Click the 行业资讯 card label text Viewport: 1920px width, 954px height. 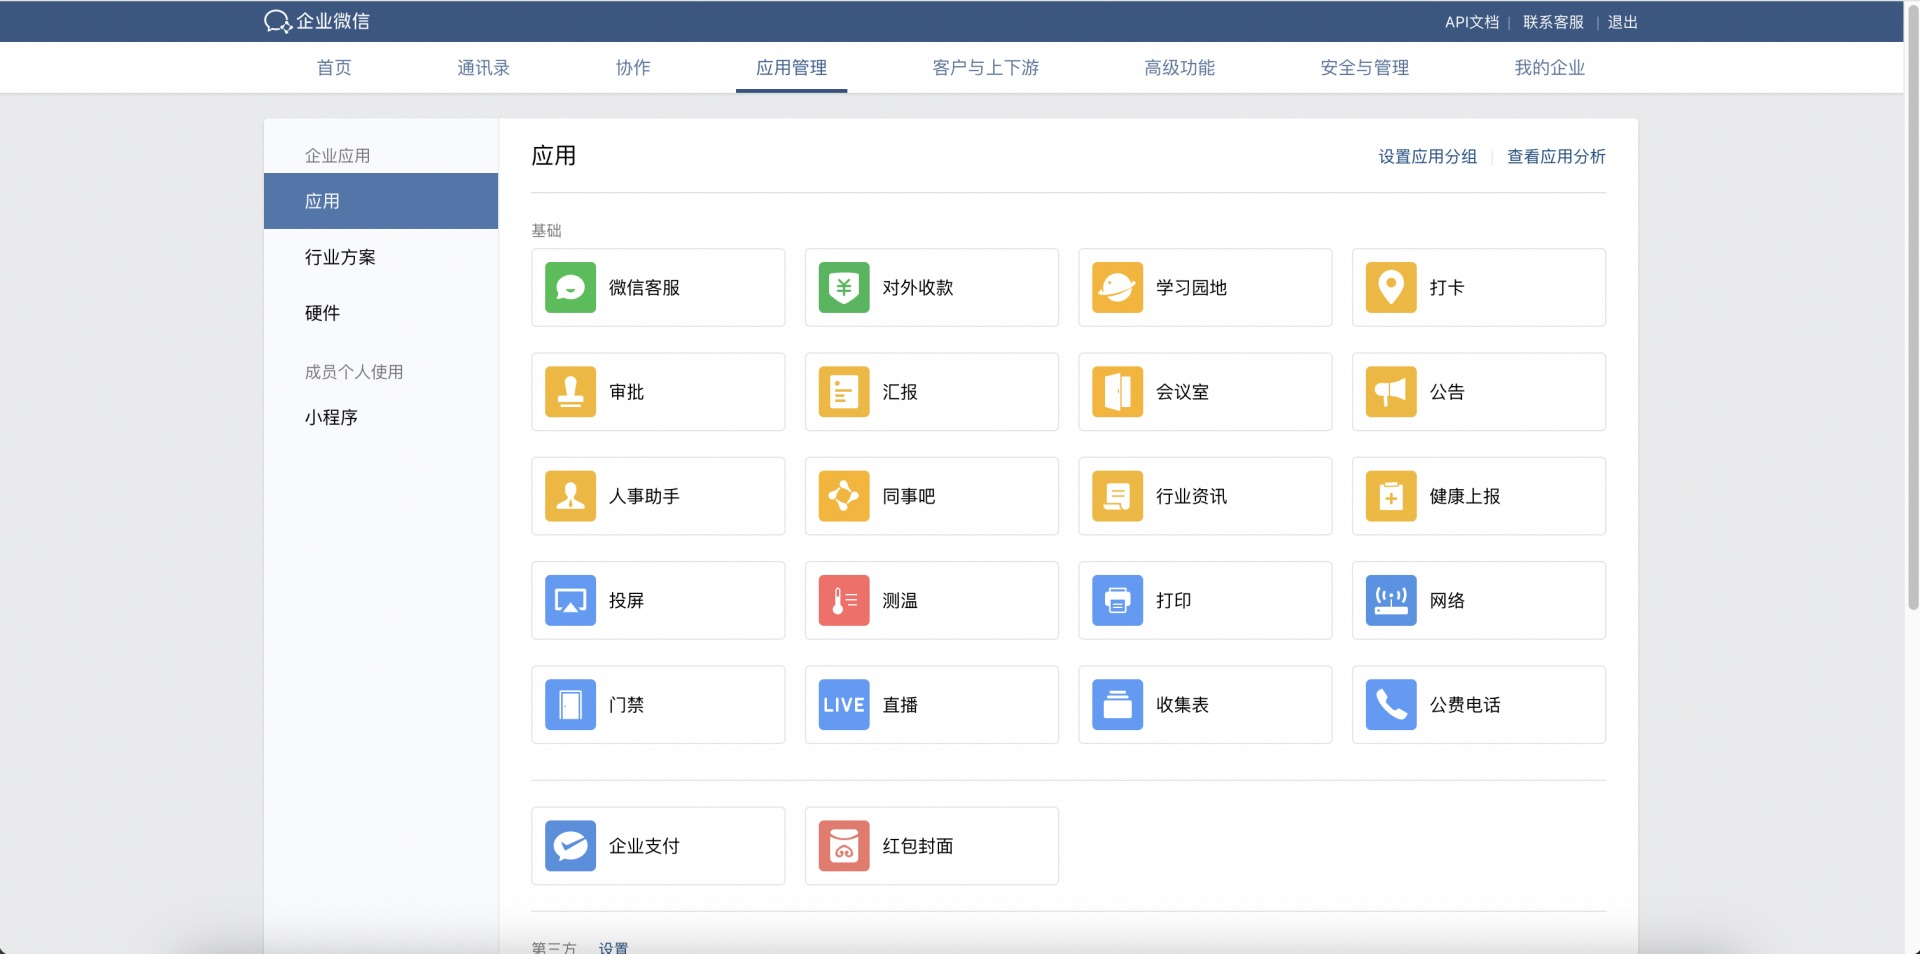click(x=1191, y=496)
